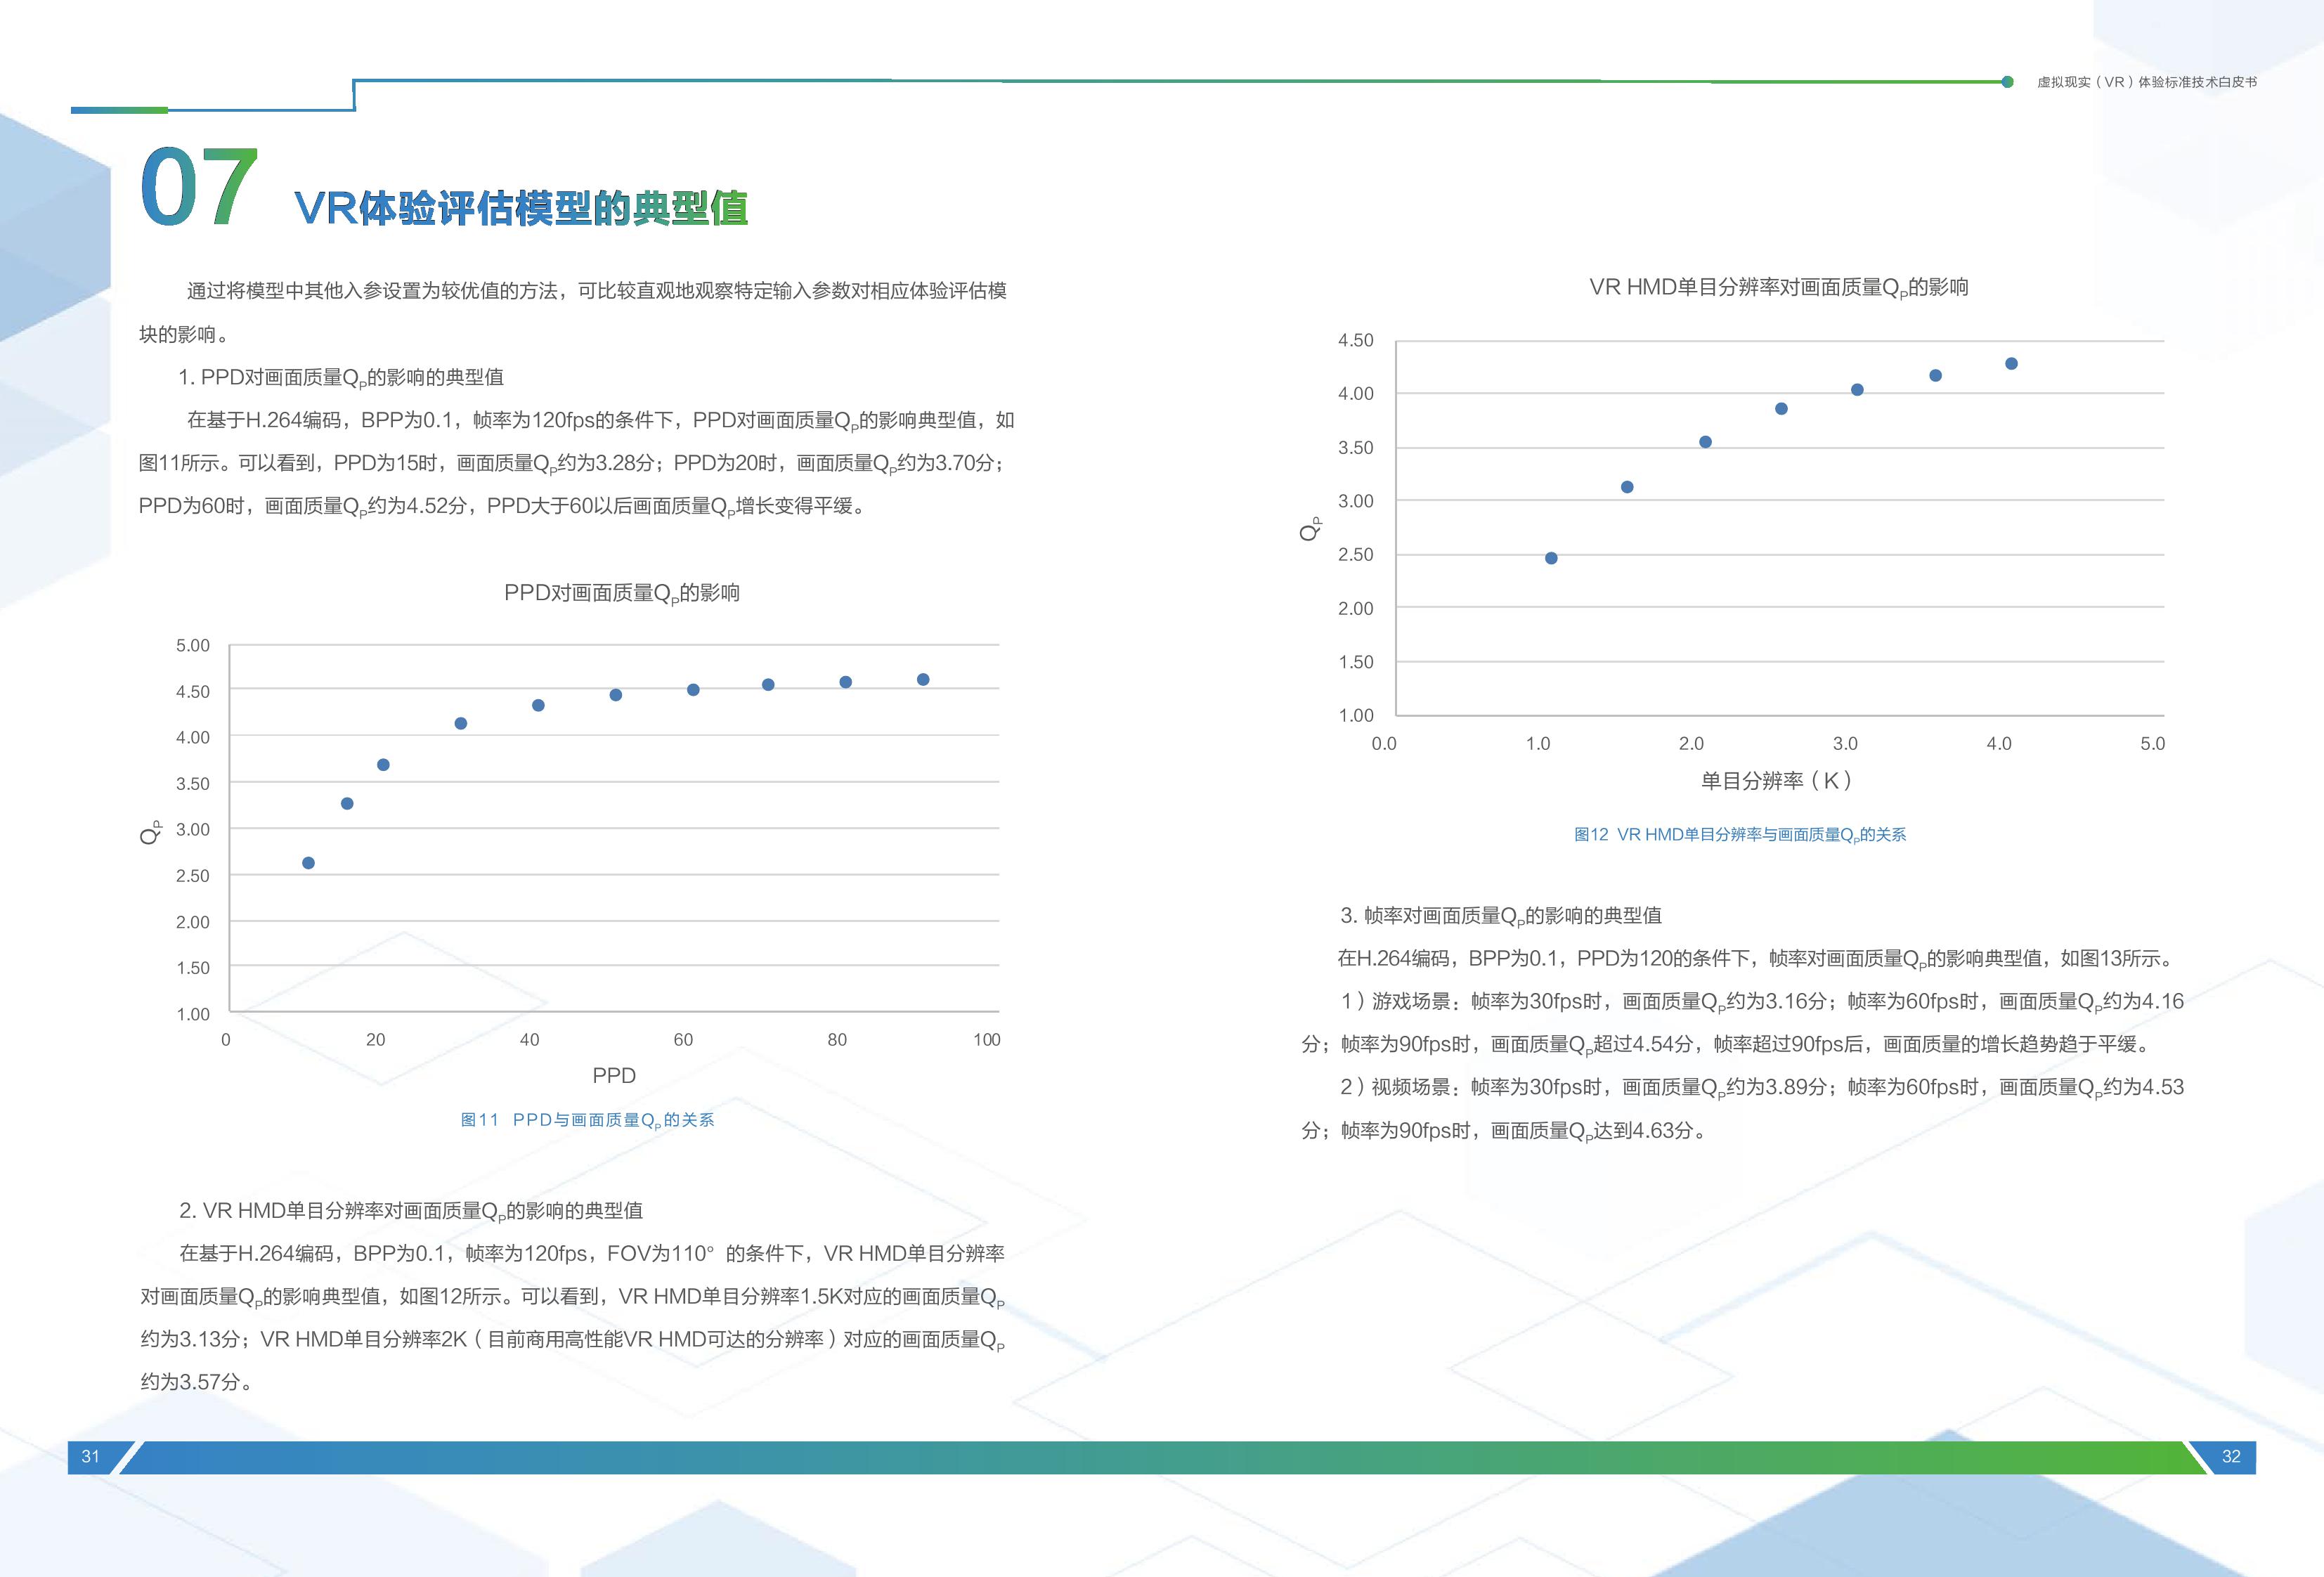Click x-axis tick 0.0 on resolution chart
Viewport: 2324px width, 1577px height.
click(x=1384, y=744)
